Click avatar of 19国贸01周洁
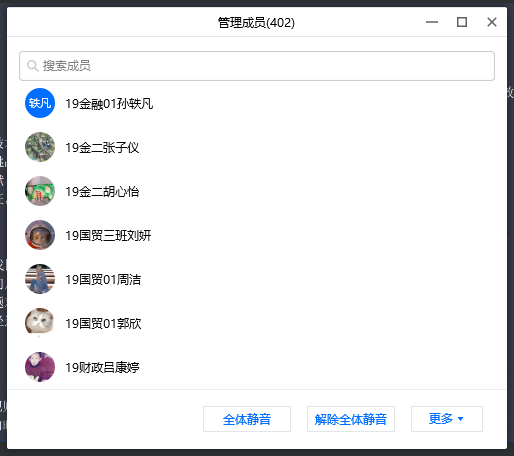 click(x=40, y=279)
